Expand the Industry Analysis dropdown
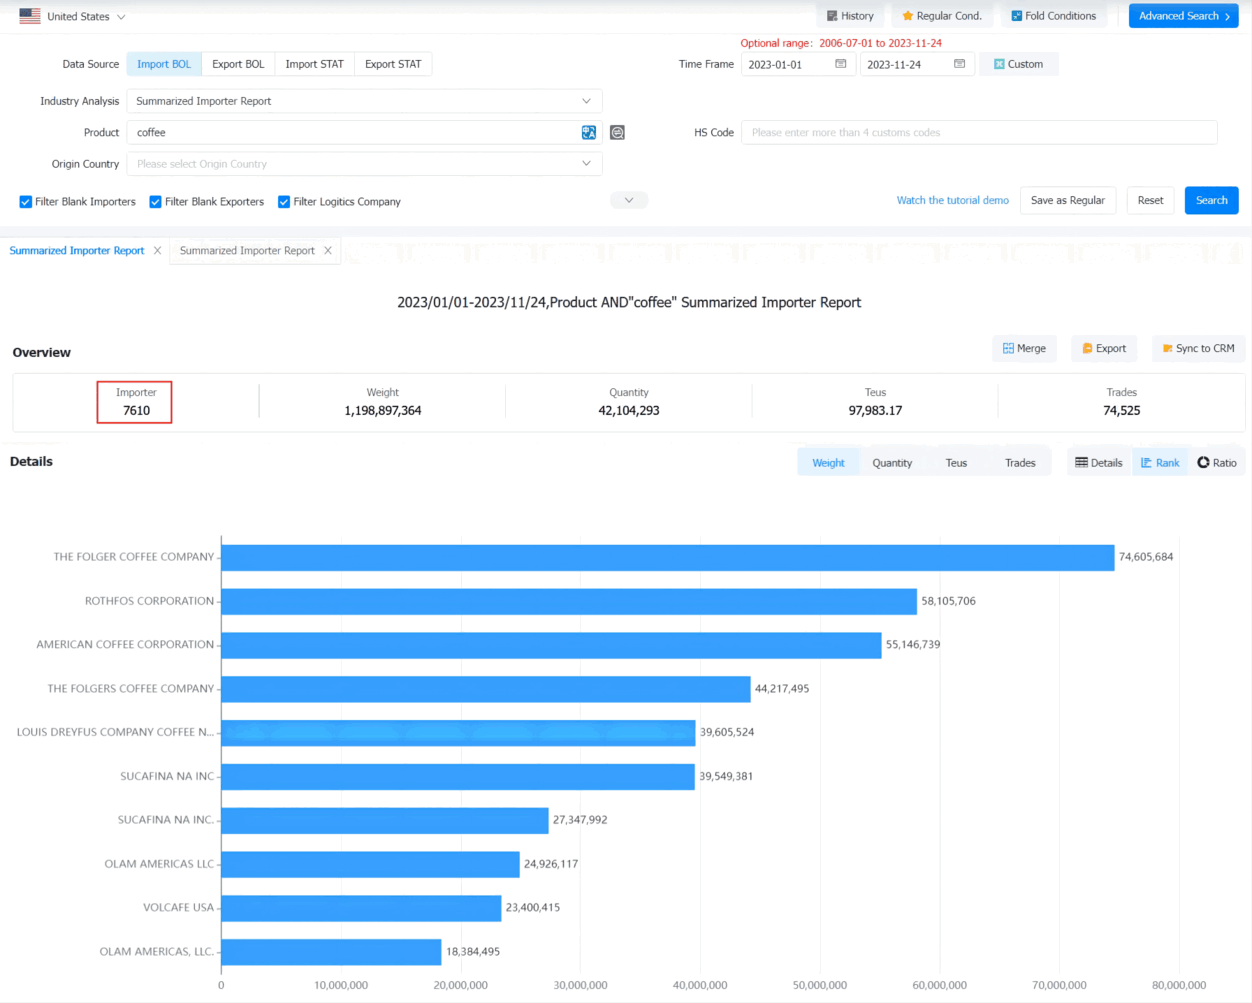 pos(364,101)
